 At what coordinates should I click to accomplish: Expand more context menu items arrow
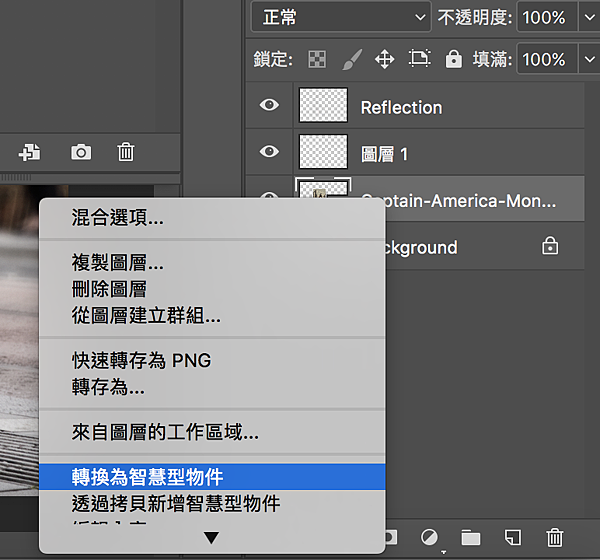point(212,538)
